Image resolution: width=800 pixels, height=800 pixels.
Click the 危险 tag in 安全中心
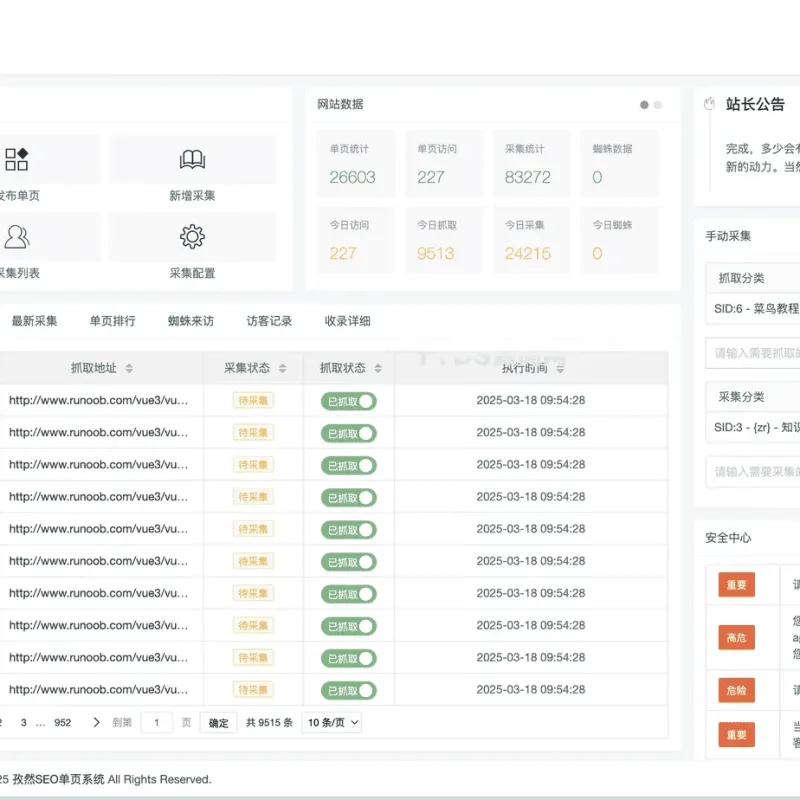pyautogui.click(x=736, y=690)
